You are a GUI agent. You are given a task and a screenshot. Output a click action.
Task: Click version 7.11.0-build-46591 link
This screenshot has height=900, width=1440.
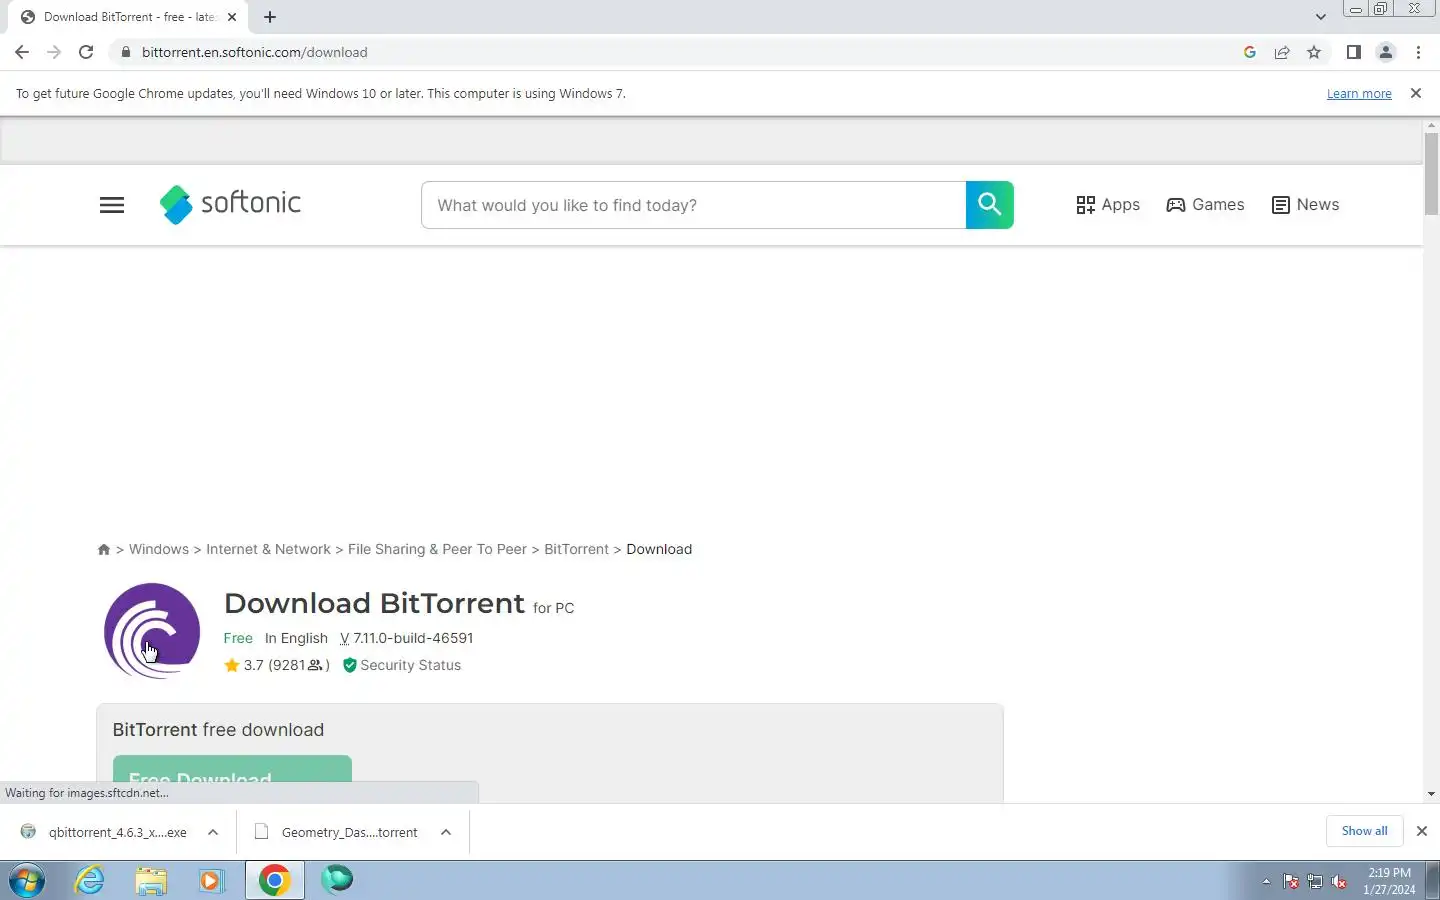(406, 638)
